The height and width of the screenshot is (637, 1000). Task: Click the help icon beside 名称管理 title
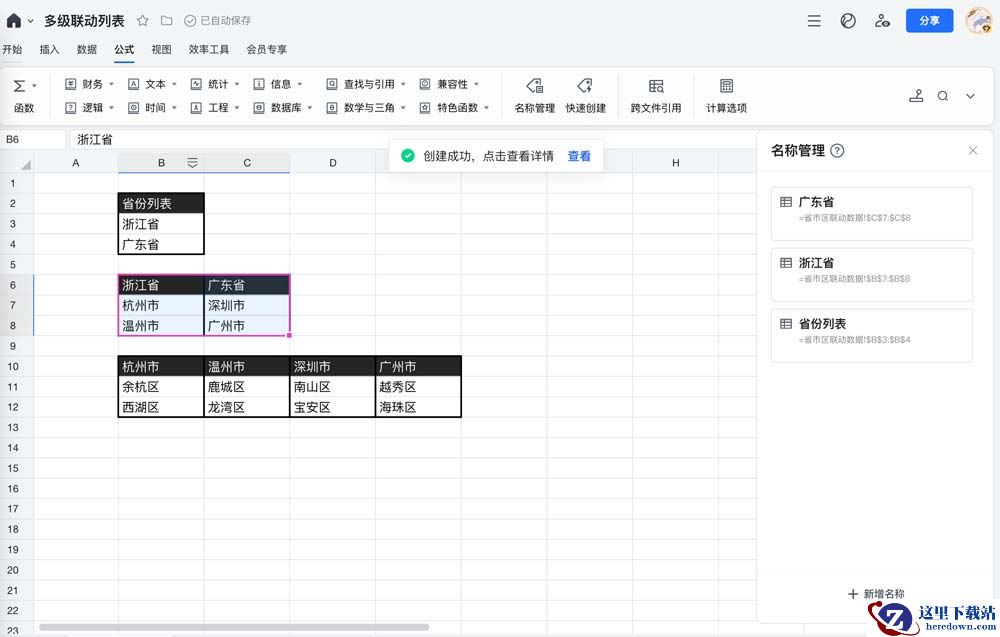[838, 151]
